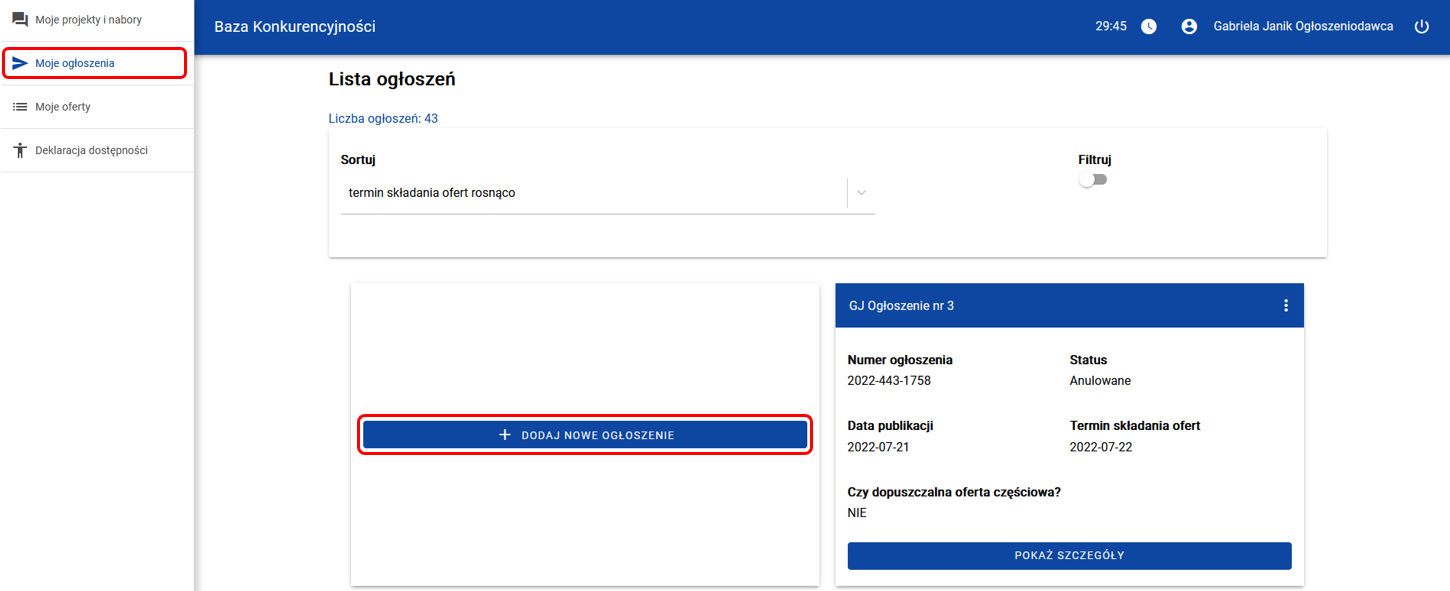Click the list icon beside Moje oferty

[19, 107]
